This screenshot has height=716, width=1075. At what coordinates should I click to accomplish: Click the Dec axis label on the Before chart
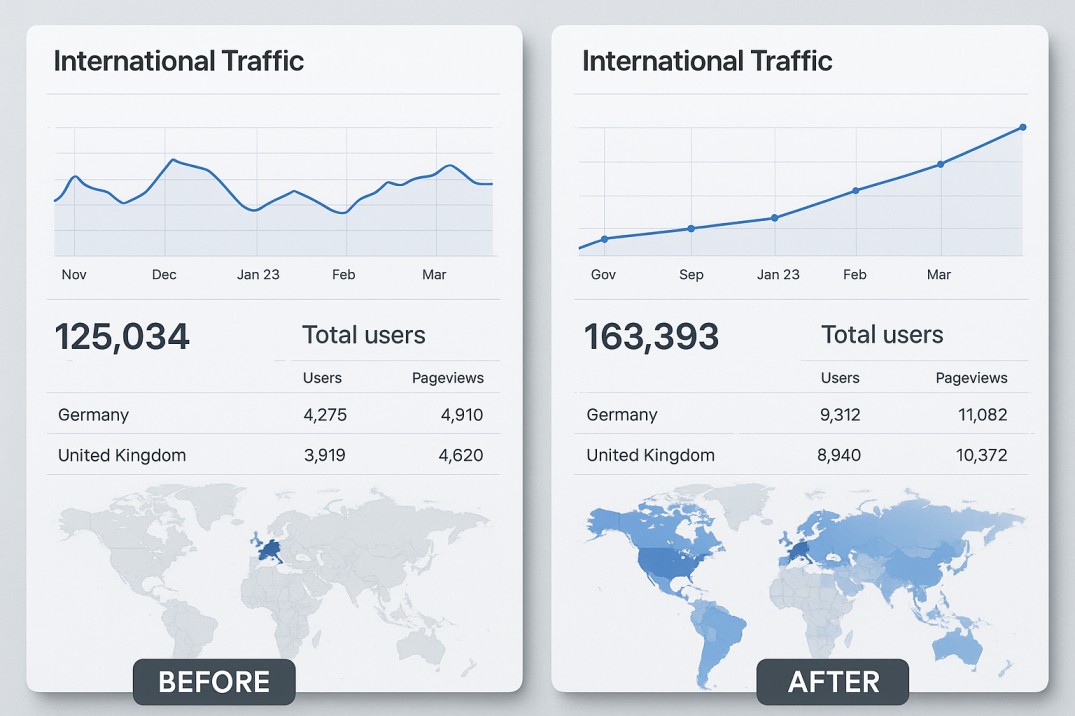(x=164, y=275)
